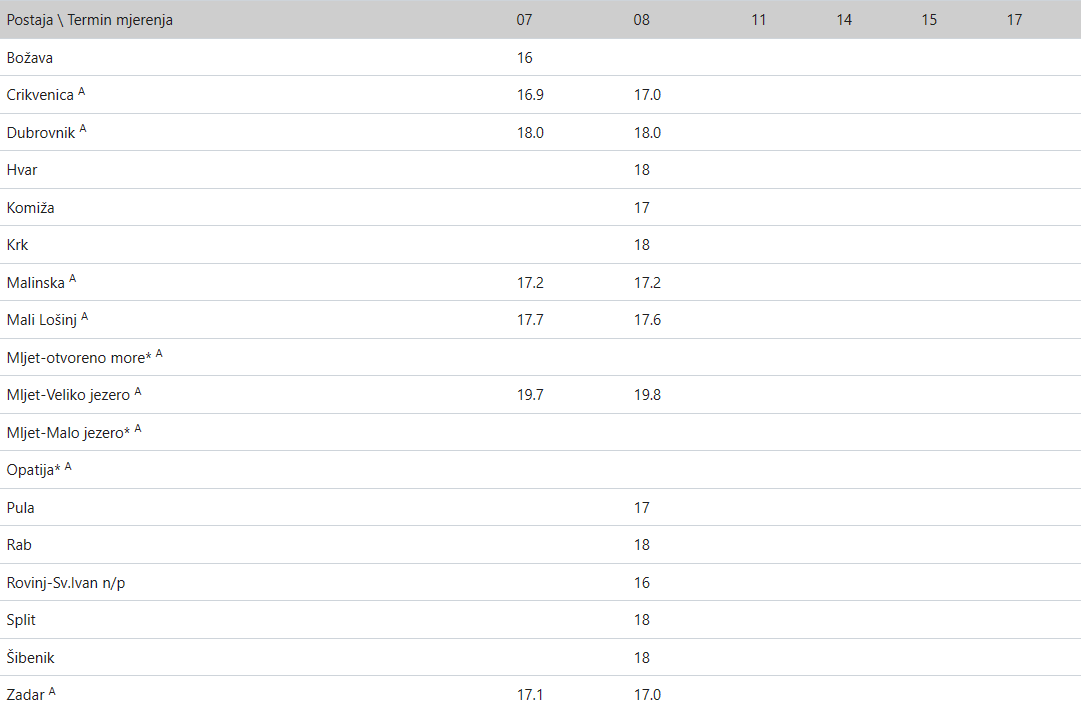The image size is (1081, 706).
Task: Click the "Postaja \ Termin mjerenja" header cell
Action: point(90,20)
